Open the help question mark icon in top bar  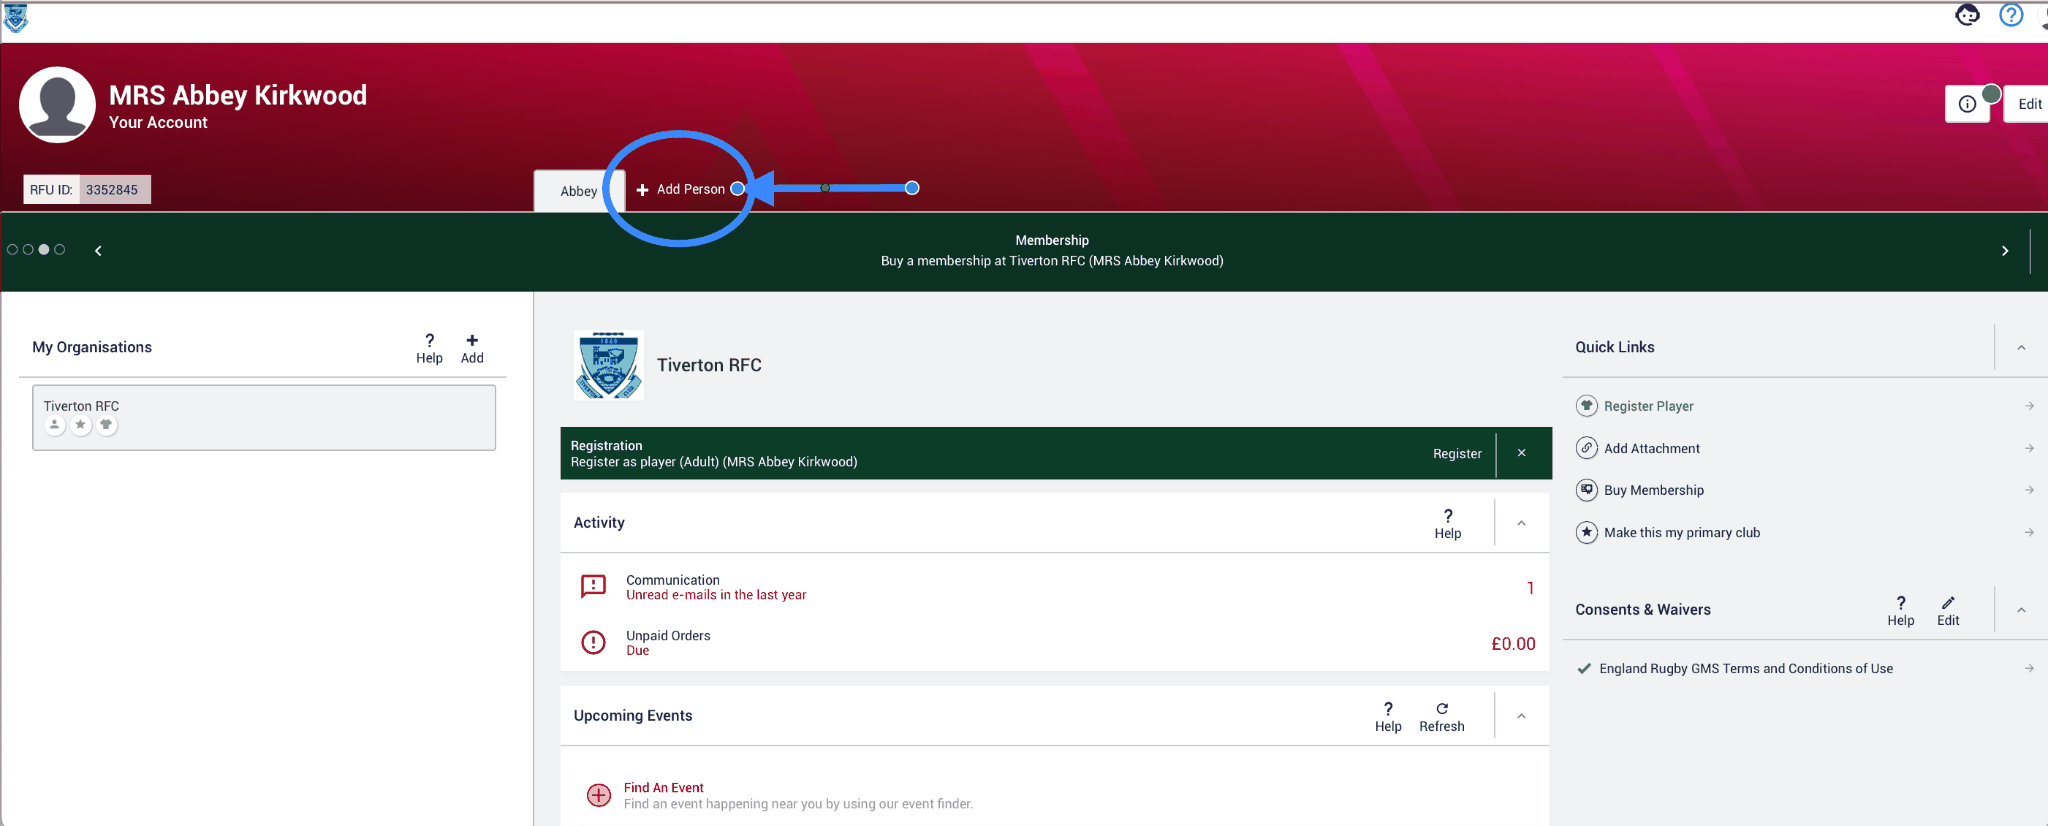2011,15
